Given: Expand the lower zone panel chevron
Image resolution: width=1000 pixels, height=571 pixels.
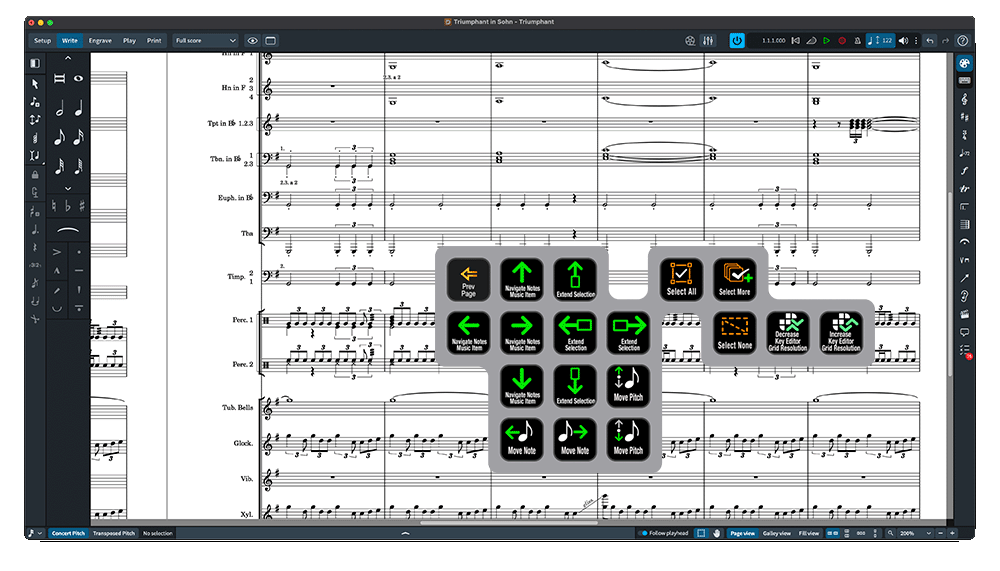Looking at the screenshot, I should tap(405, 533).
